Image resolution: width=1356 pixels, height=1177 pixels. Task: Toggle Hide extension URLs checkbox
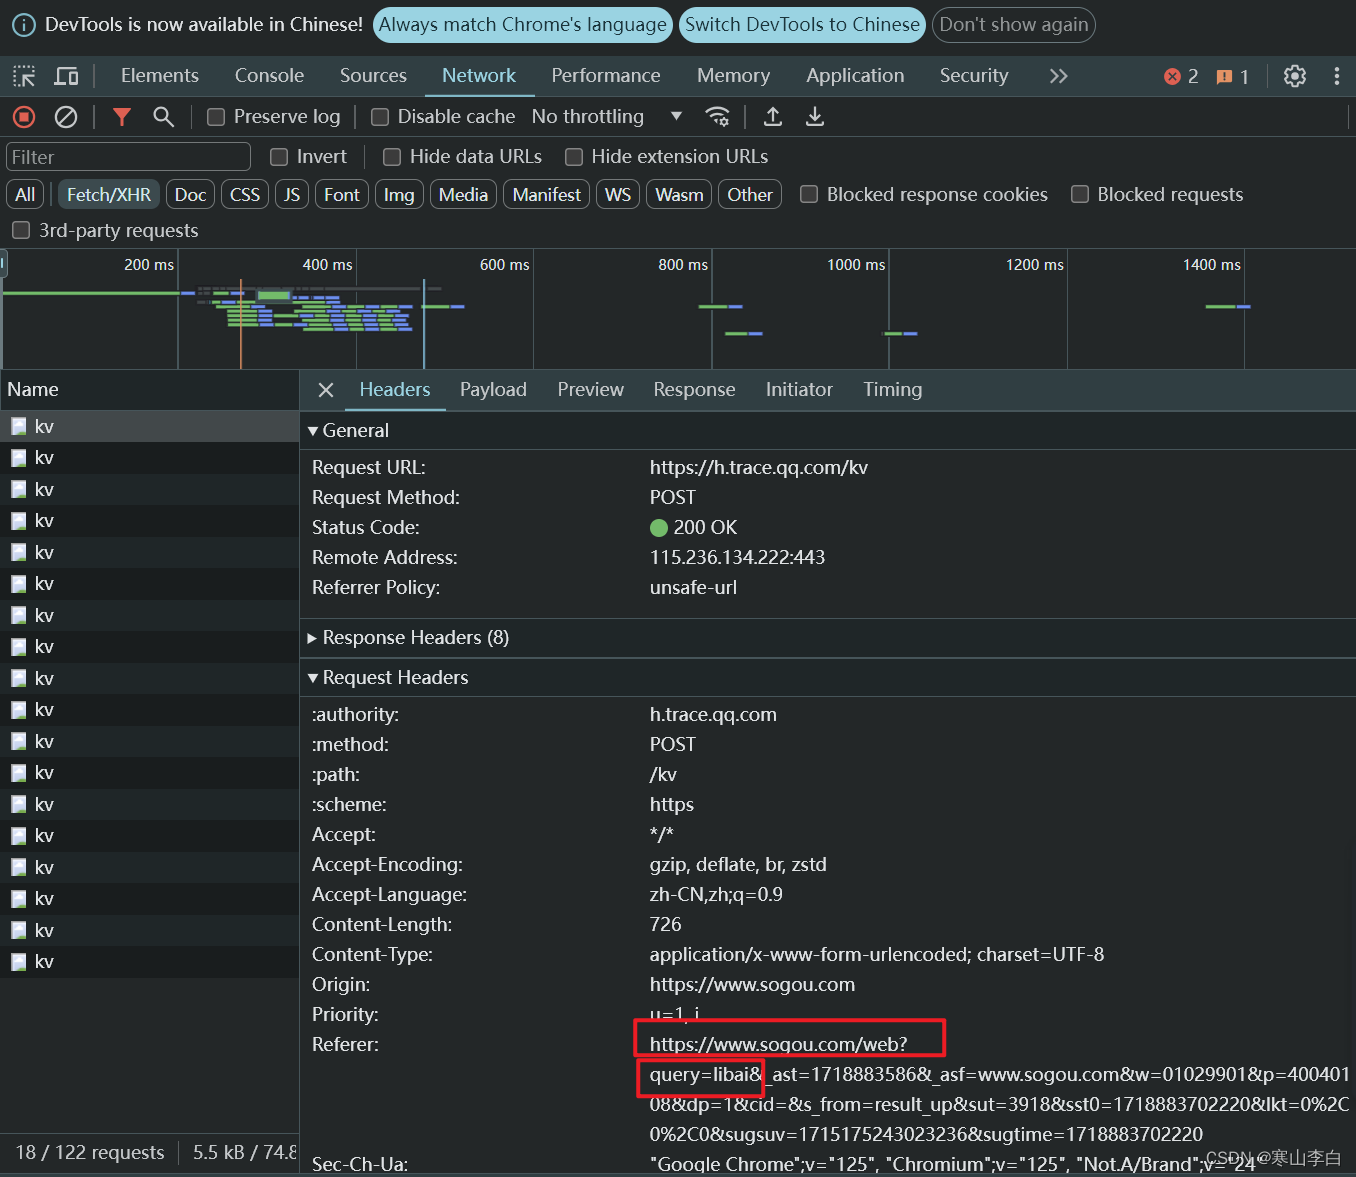click(574, 157)
